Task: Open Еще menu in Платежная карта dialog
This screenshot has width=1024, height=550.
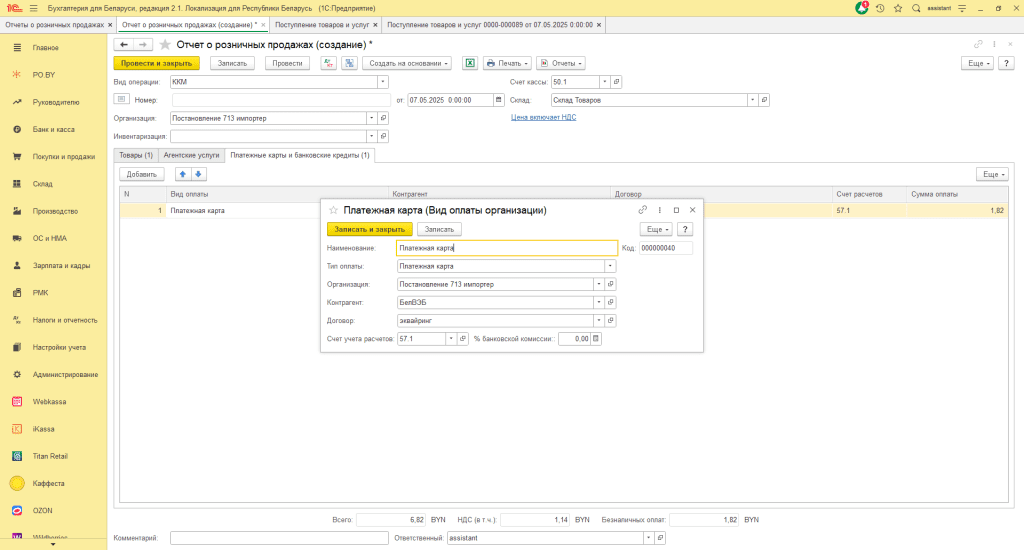Action: point(656,229)
